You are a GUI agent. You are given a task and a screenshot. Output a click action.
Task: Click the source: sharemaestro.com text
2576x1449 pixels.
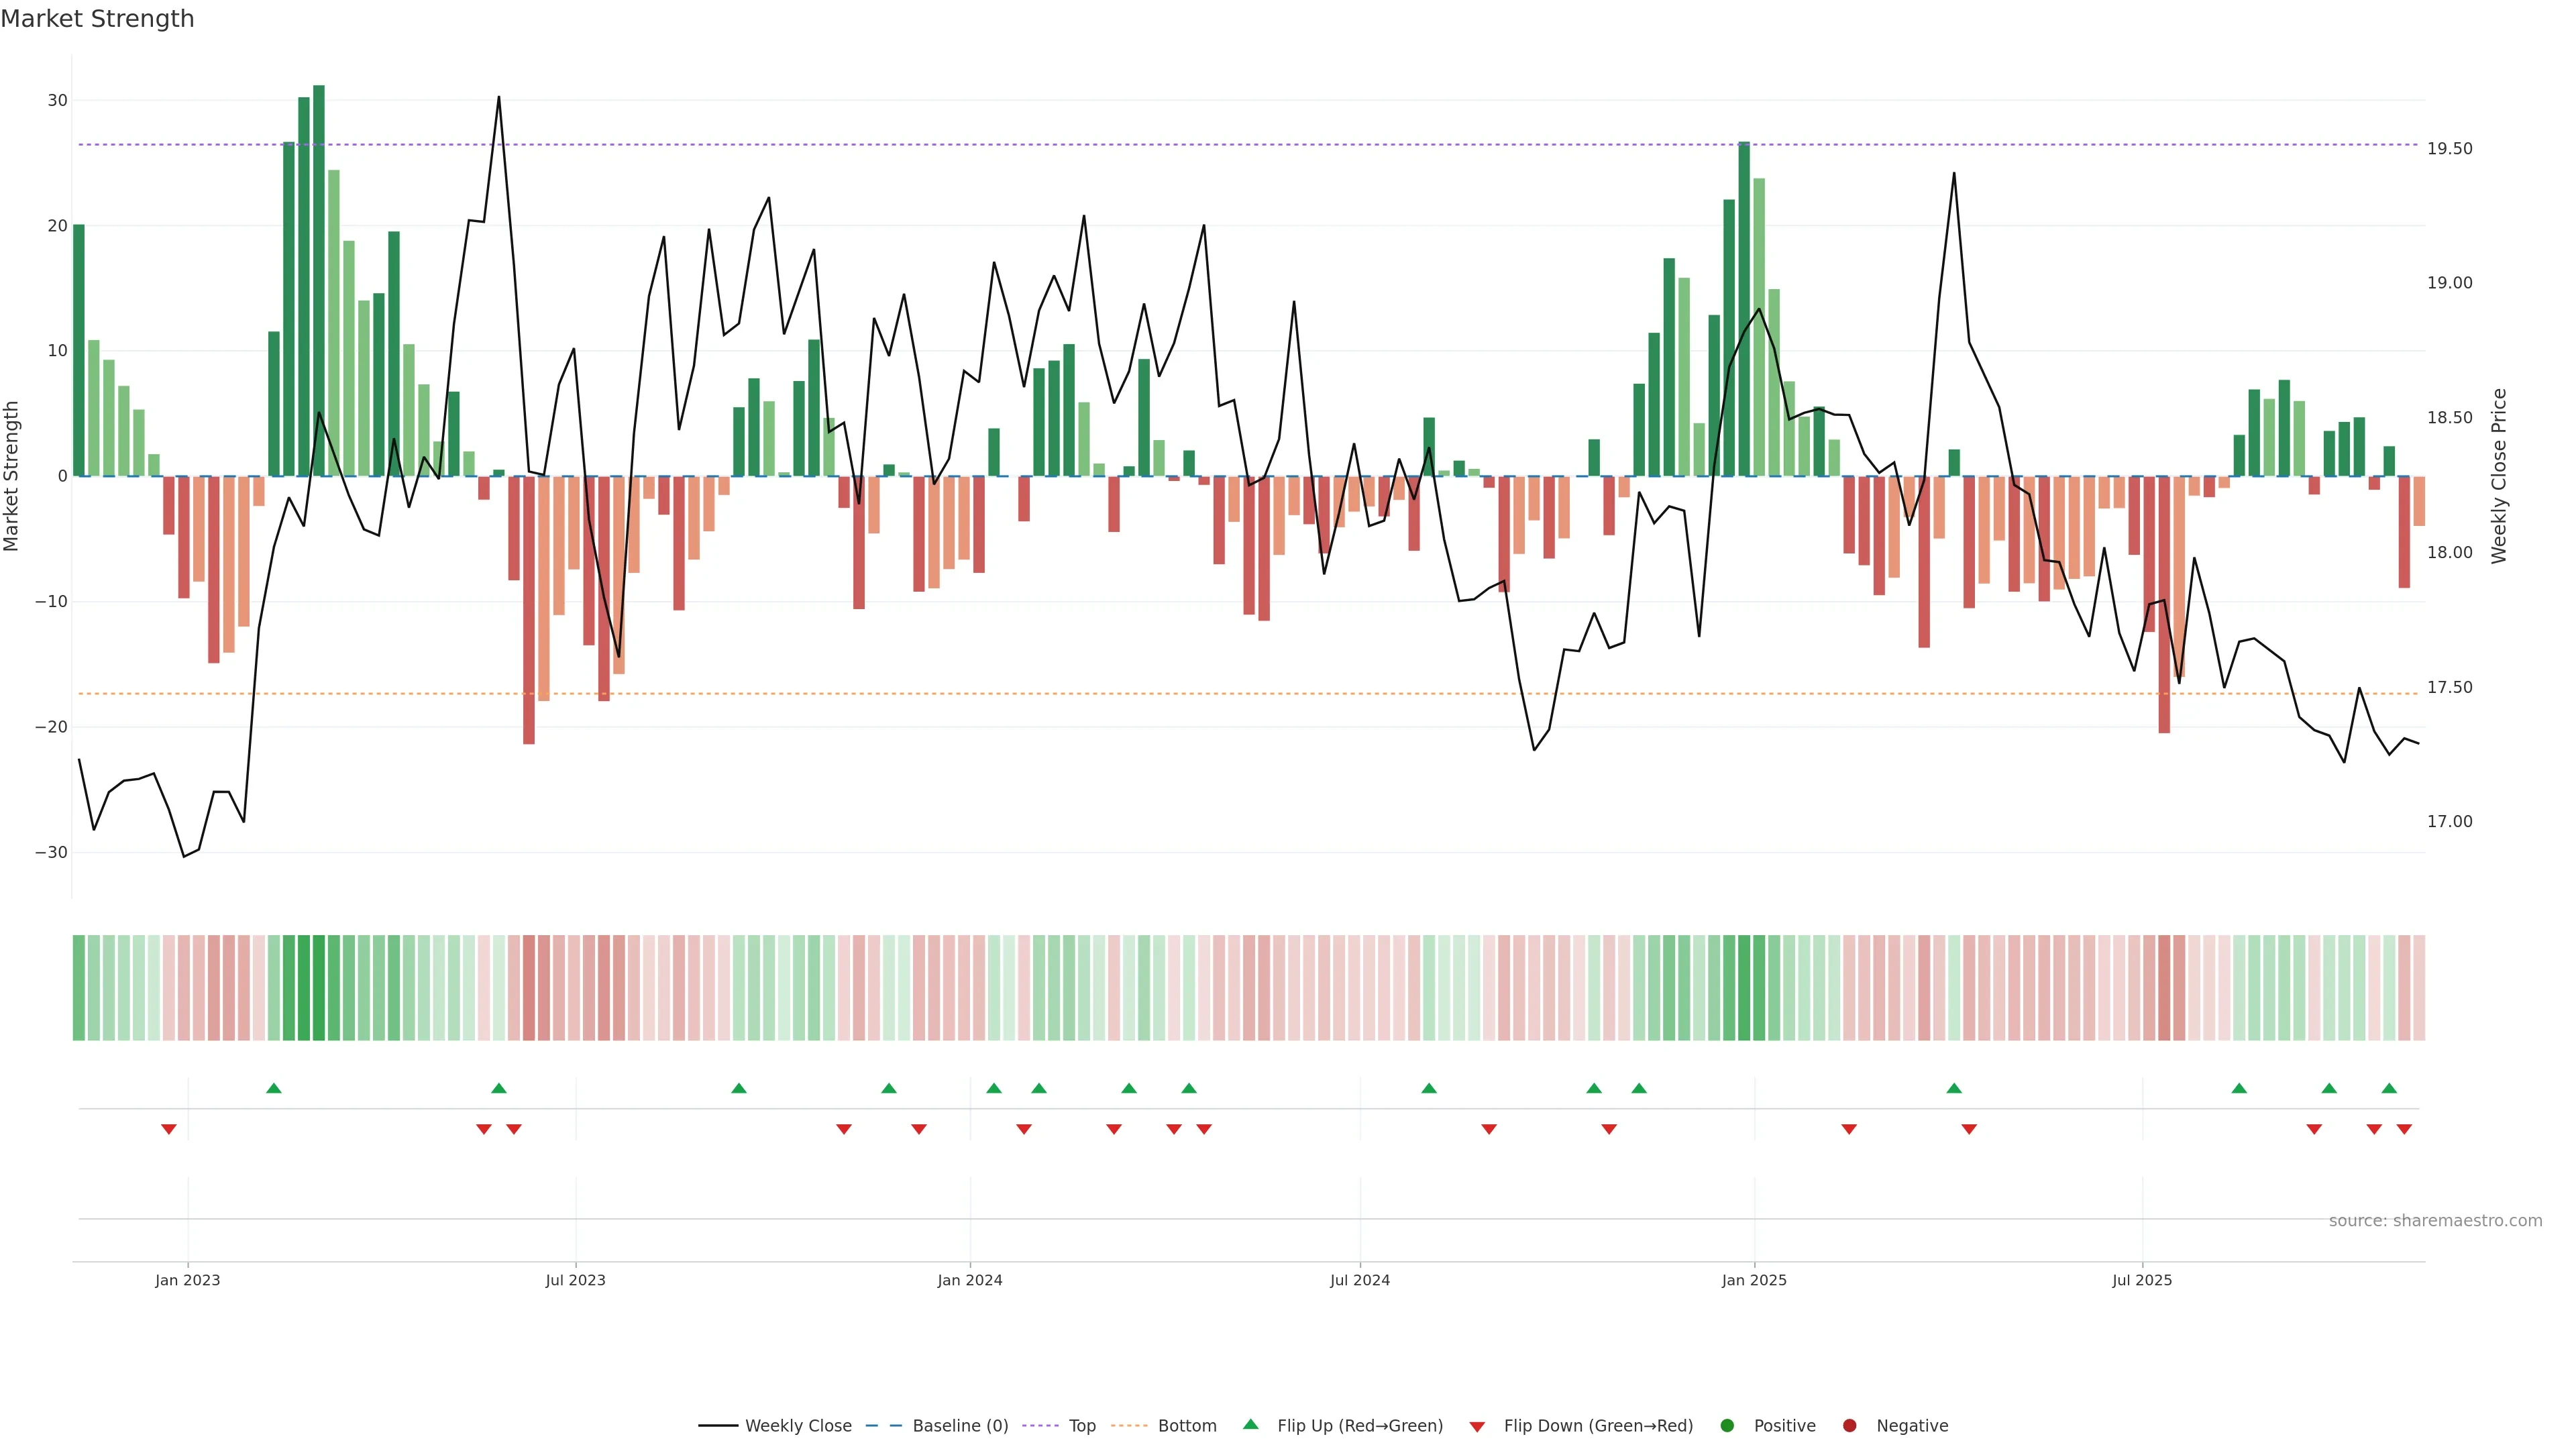coord(2435,1220)
